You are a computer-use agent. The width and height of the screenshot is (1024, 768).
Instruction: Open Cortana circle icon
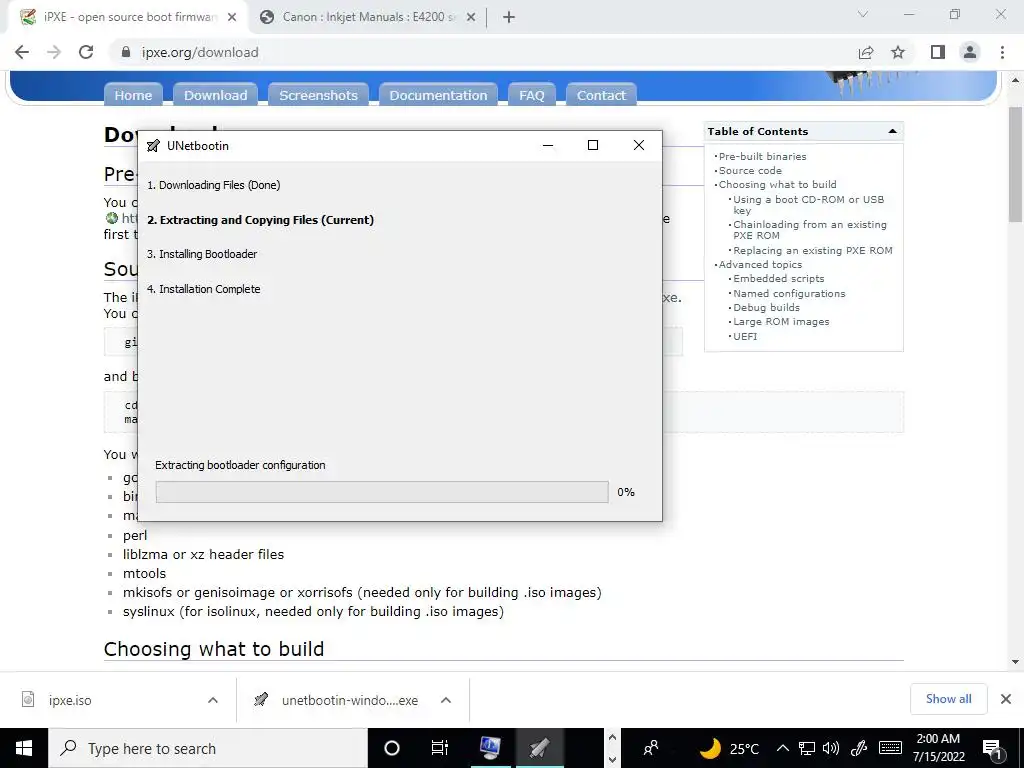coord(392,748)
